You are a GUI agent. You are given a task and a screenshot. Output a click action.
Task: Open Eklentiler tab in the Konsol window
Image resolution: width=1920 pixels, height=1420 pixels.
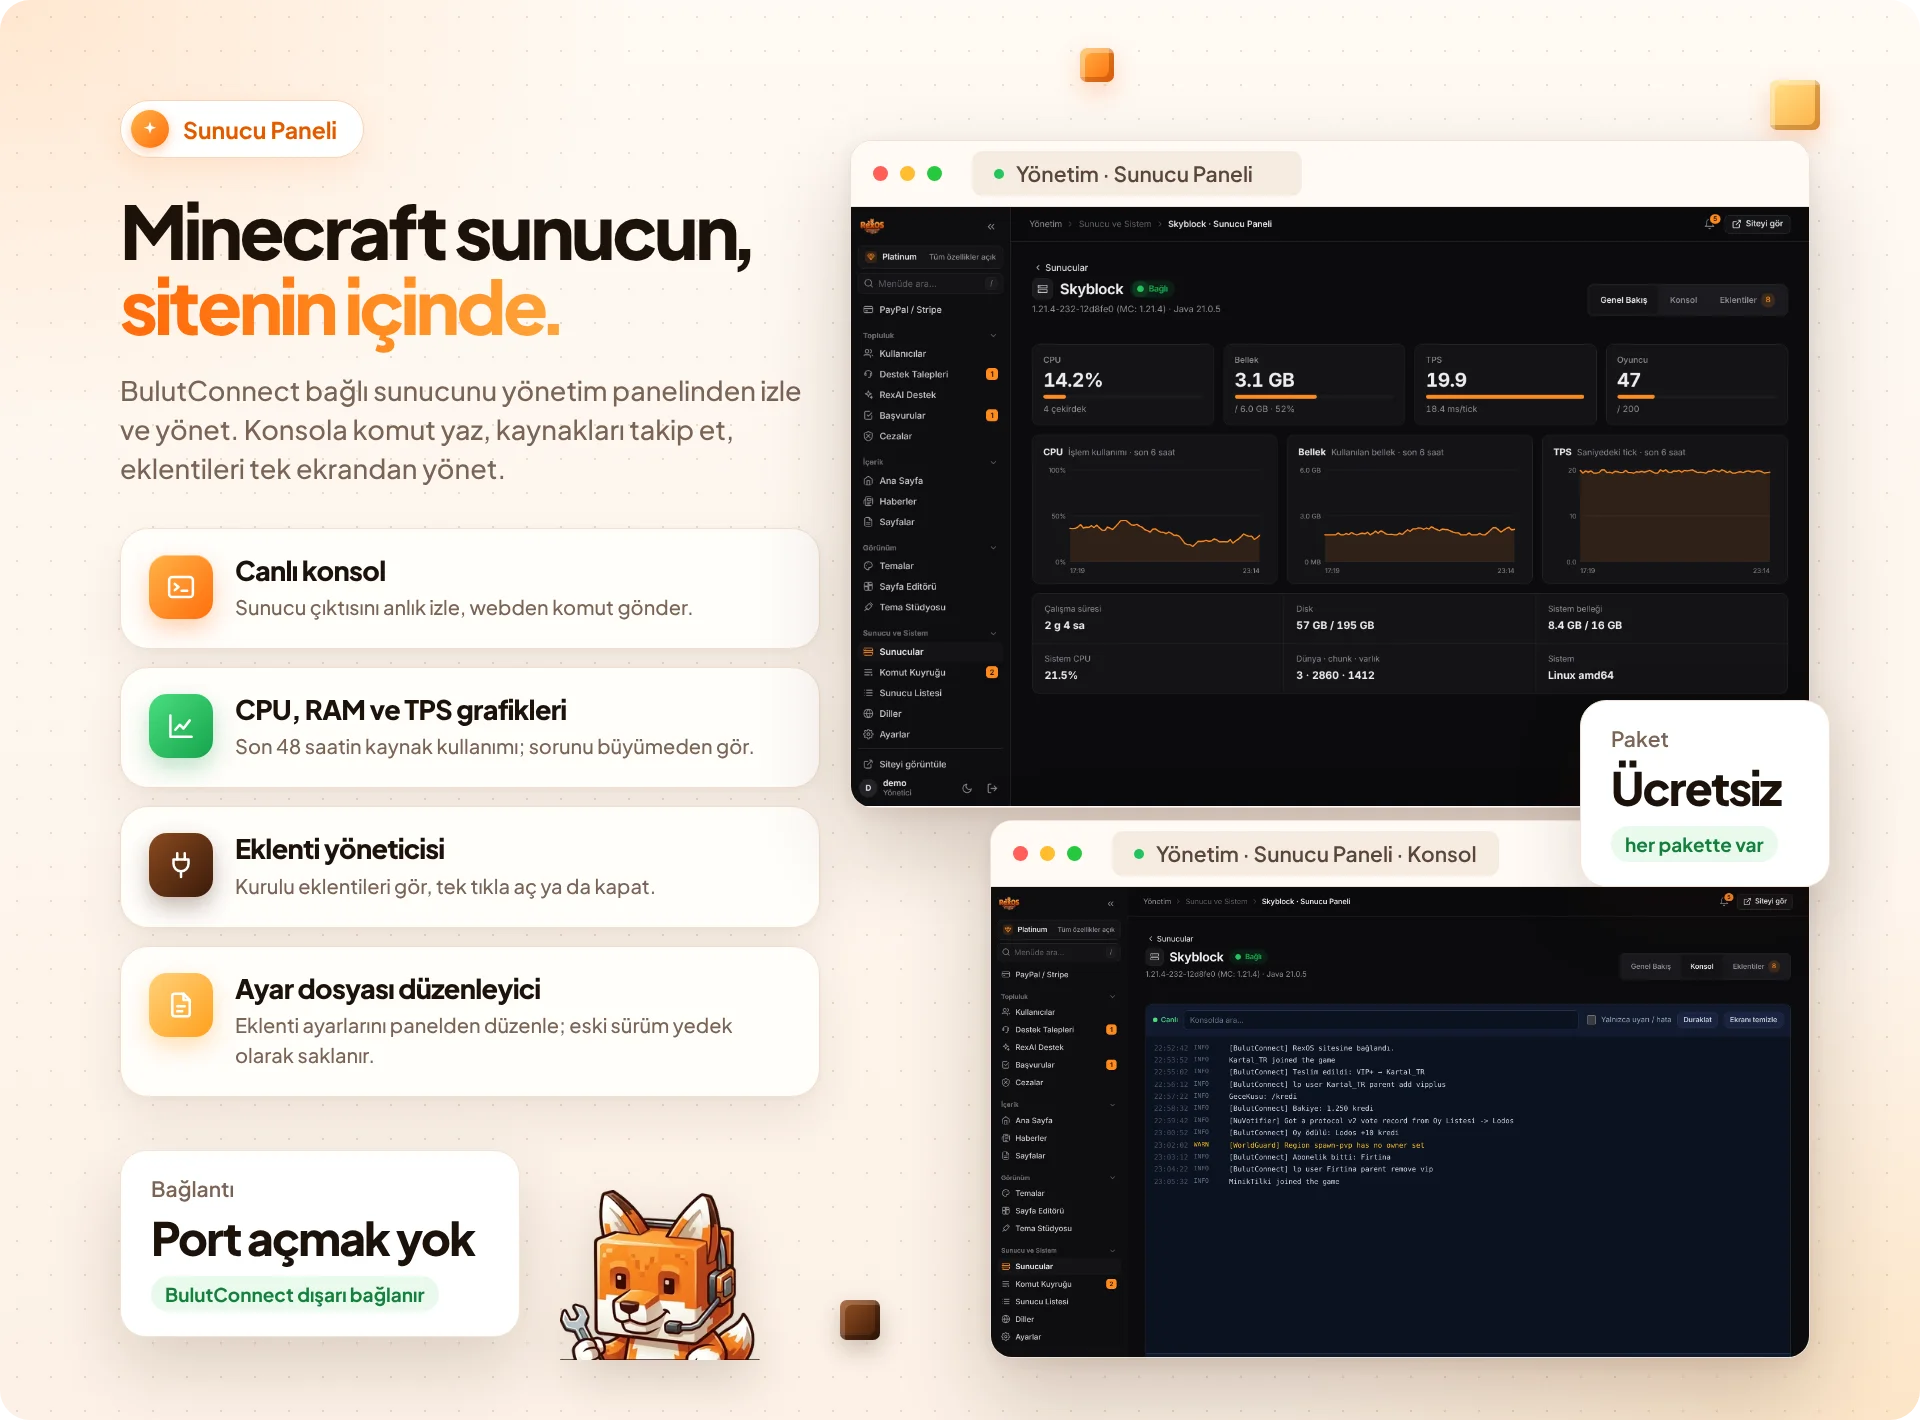pyautogui.click(x=1755, y=967)
